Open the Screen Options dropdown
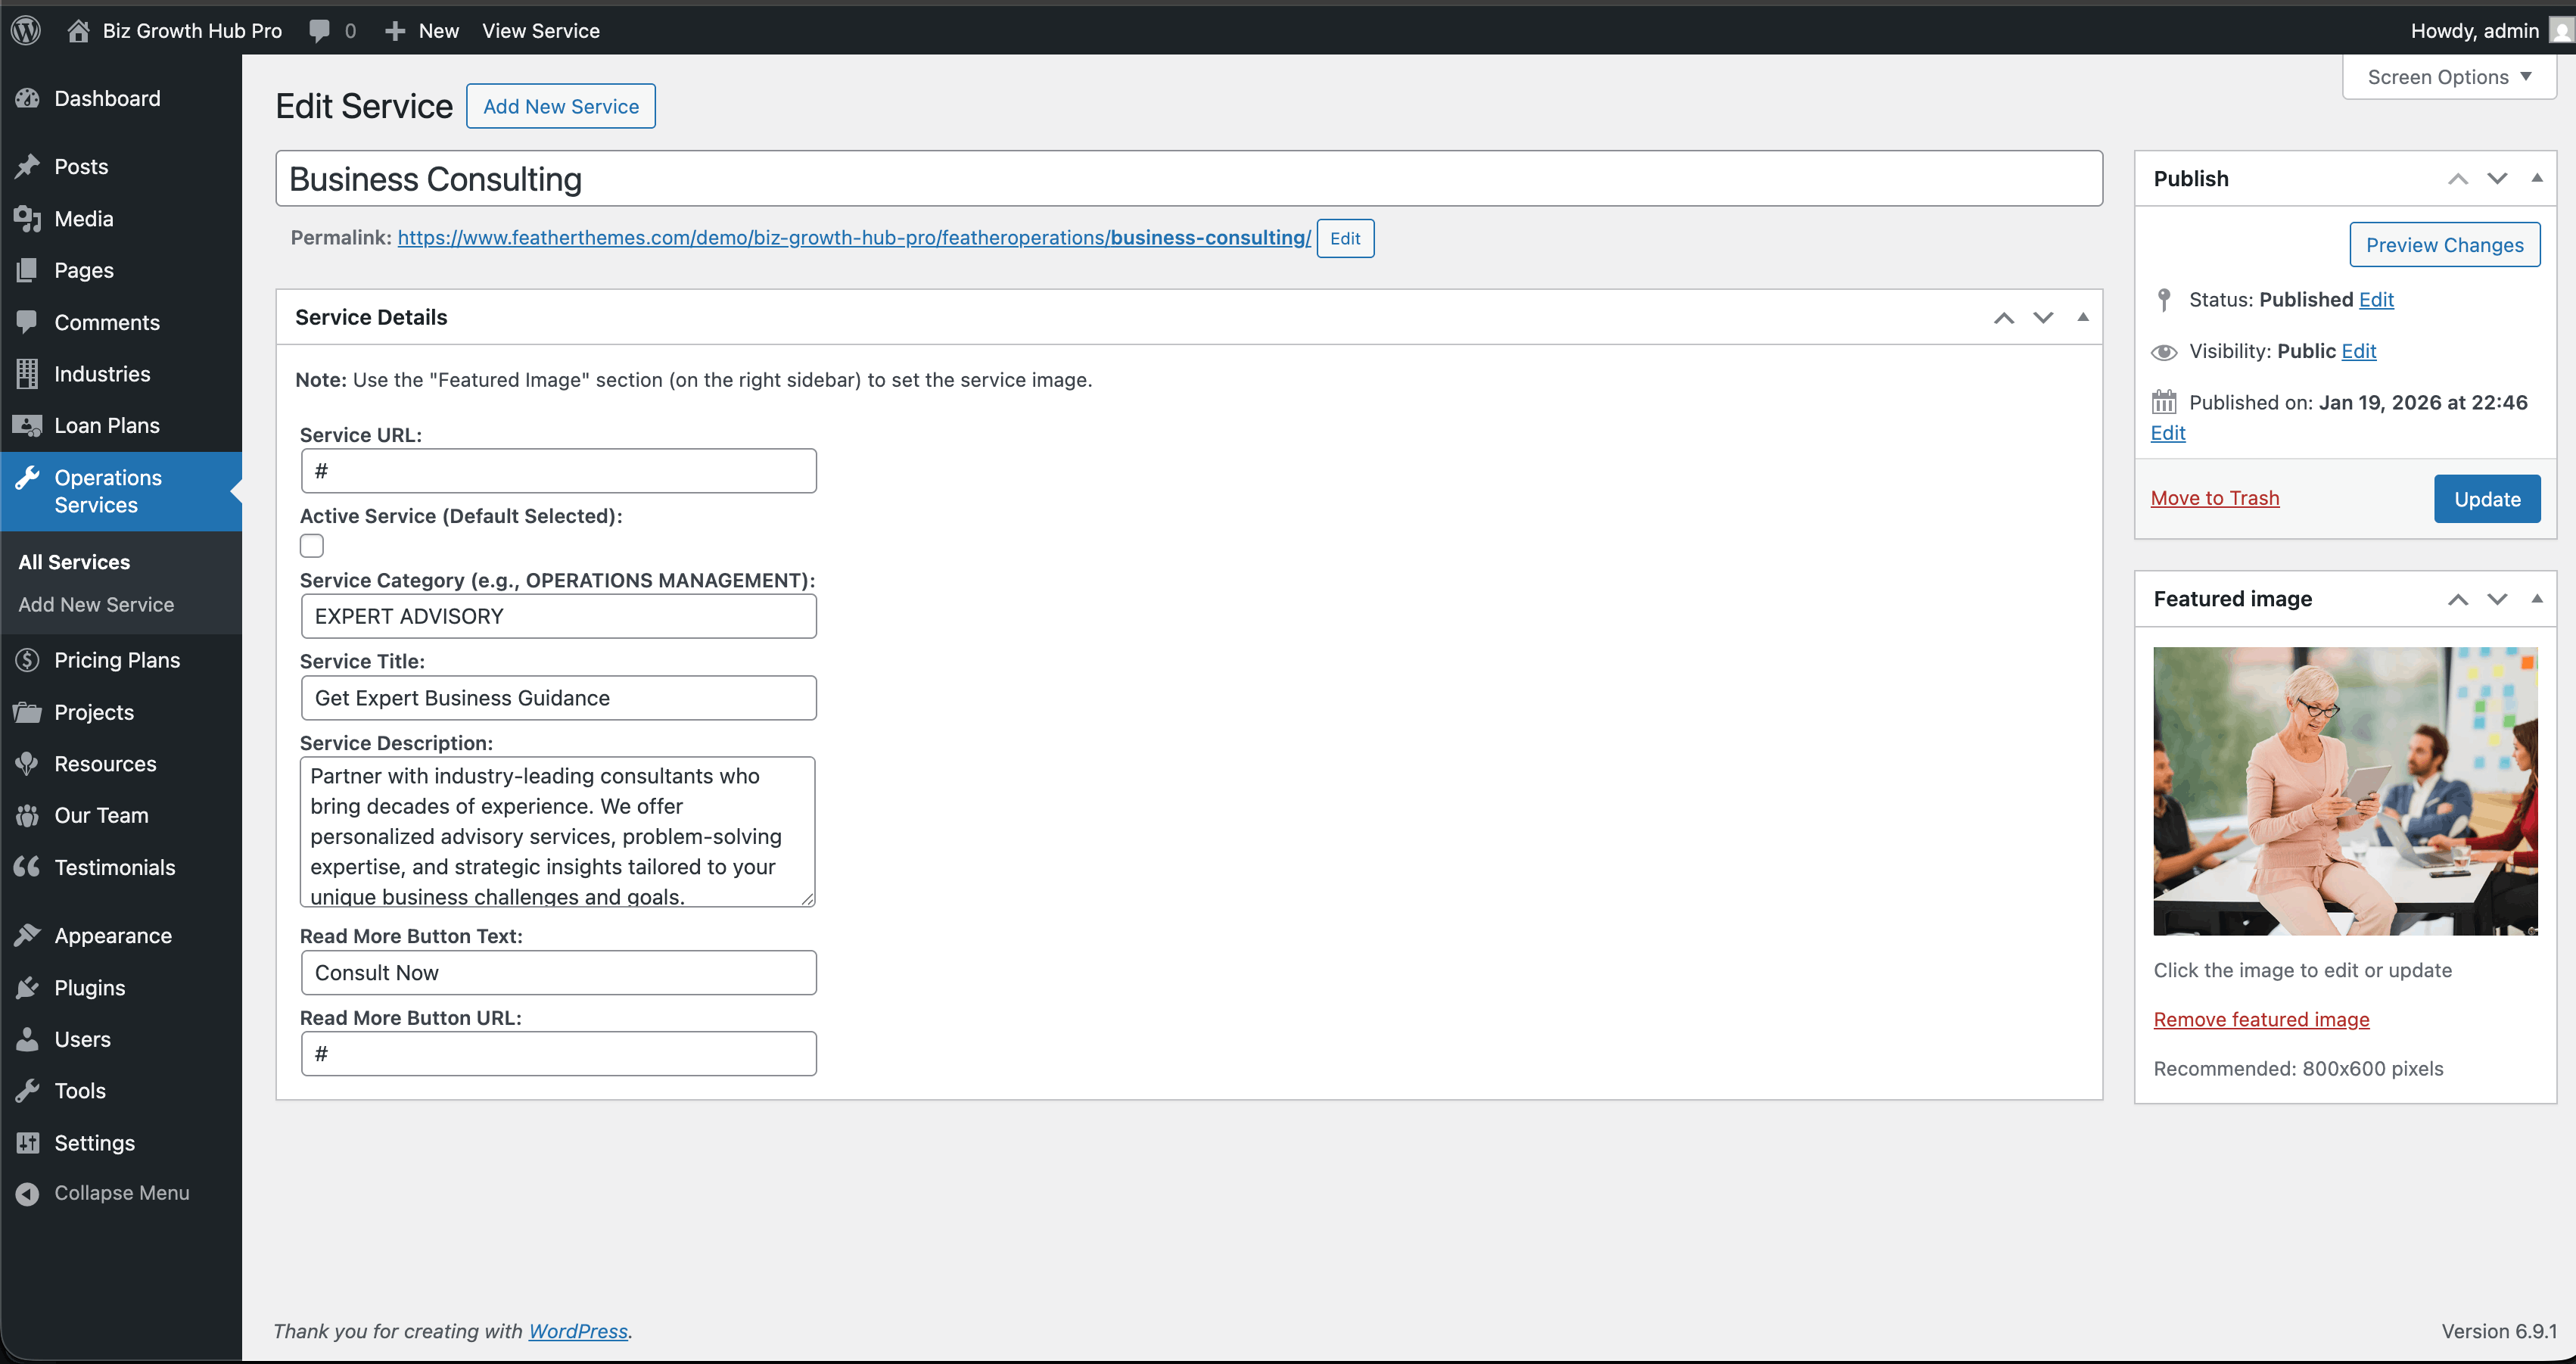Viewport: 2576px width, 1364px height. tap(2448, 77)
